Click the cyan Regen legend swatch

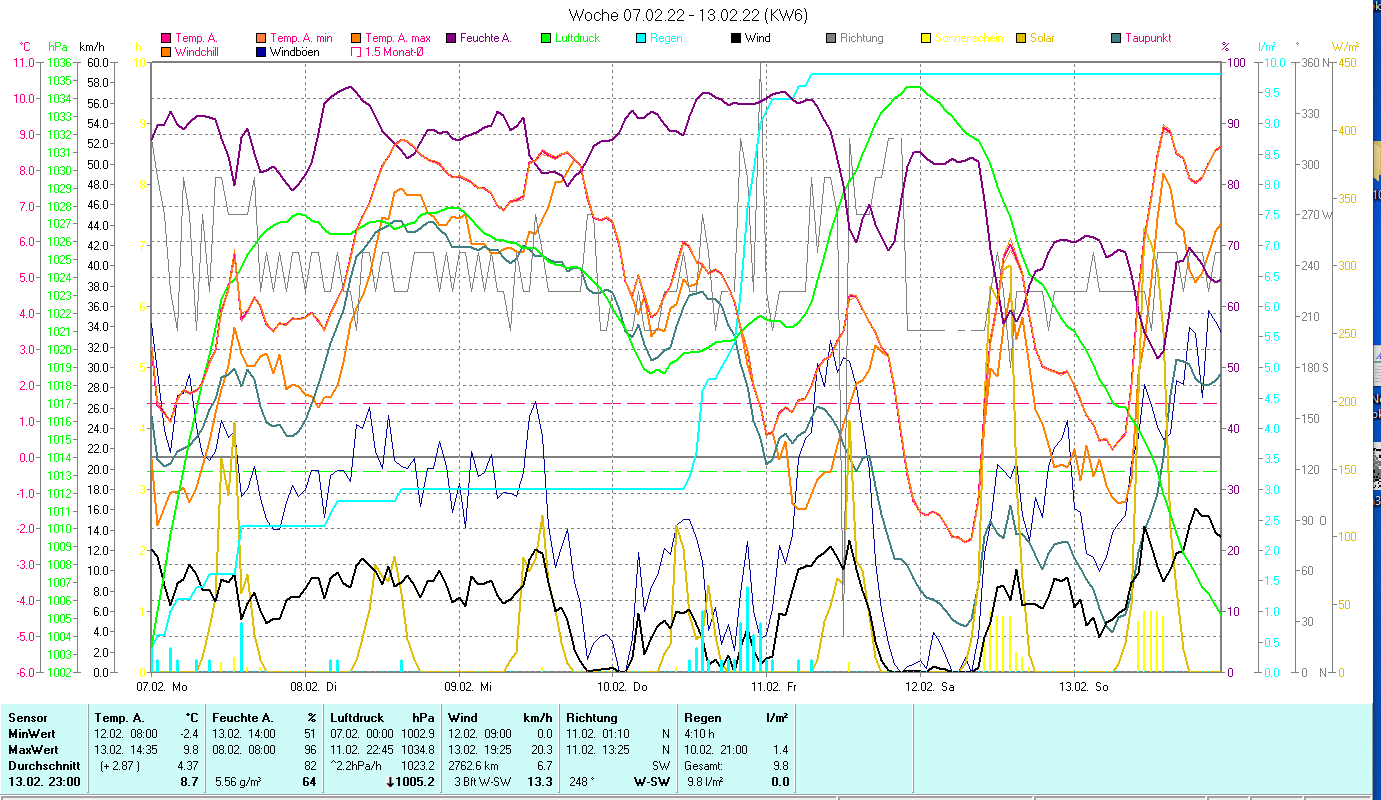pos(641,38)
